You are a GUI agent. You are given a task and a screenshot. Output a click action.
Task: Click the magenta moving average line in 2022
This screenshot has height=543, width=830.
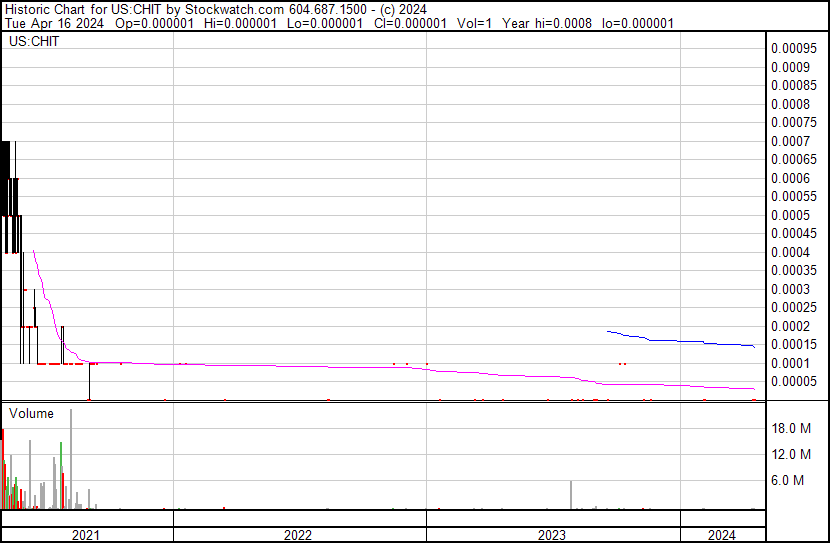pos(300,366)
